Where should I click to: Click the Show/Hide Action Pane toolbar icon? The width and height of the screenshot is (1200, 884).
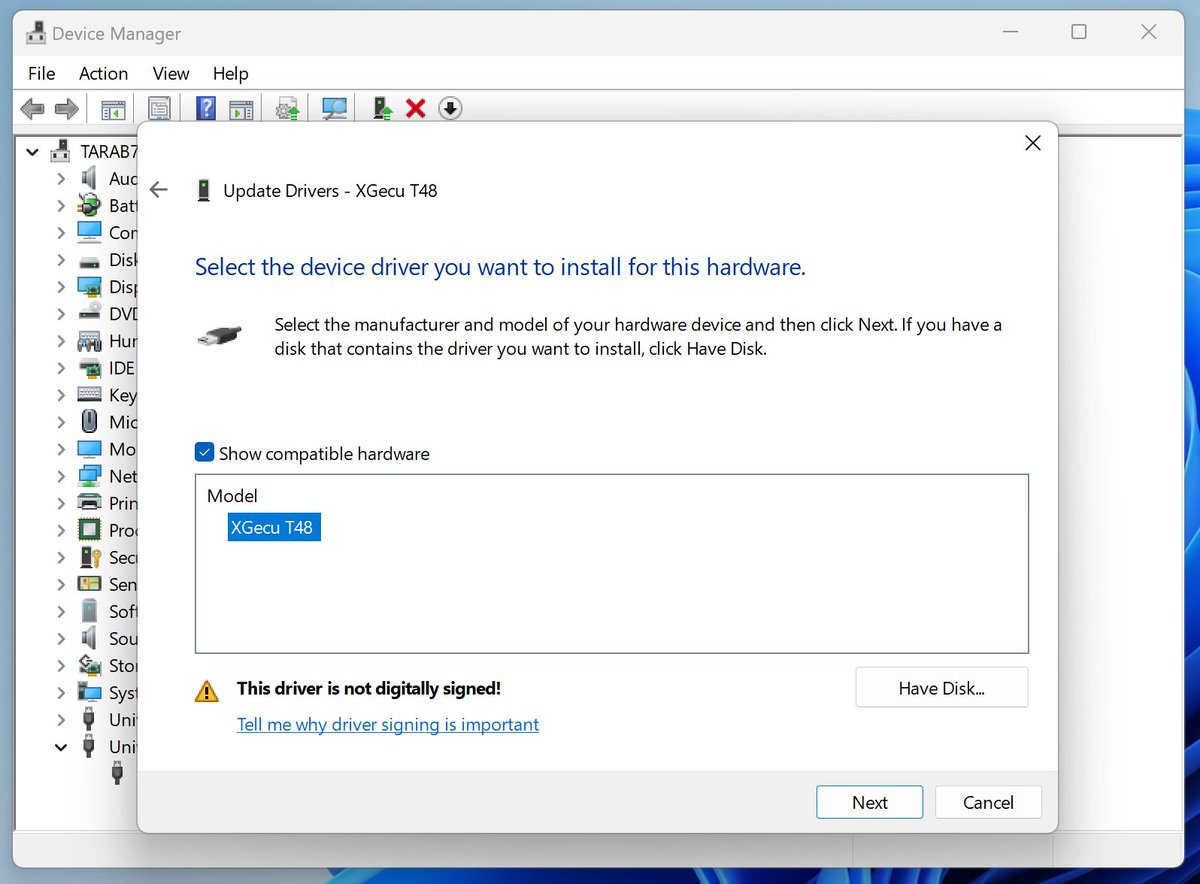point(241,108)
